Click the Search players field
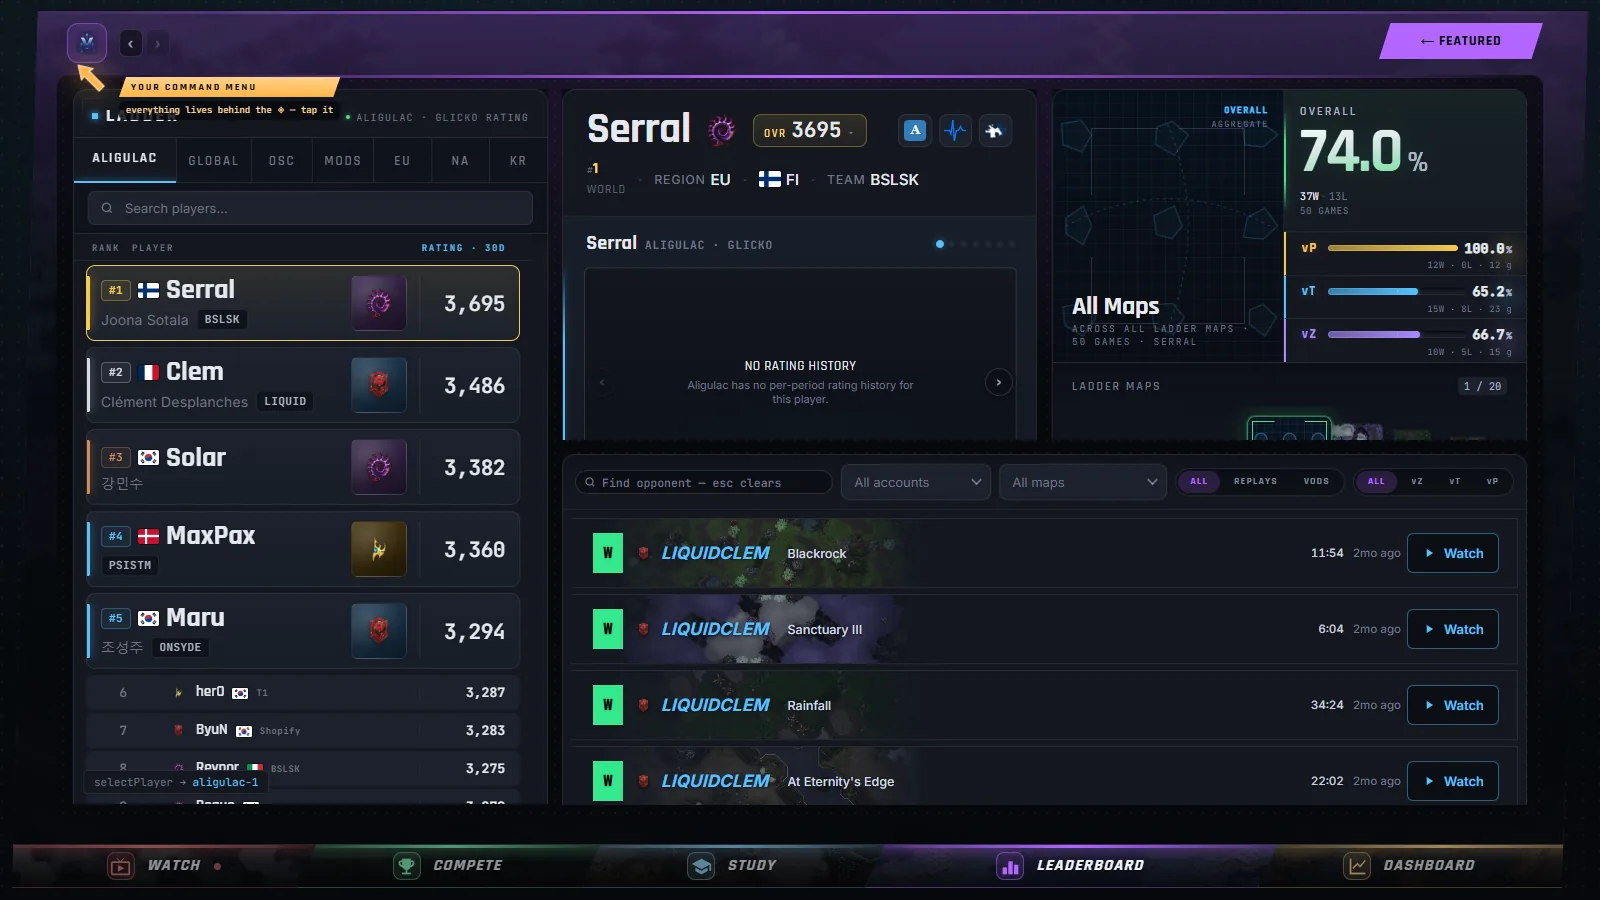Viewport: 1600px width, 900px height. pyautogui.click(x=310, y=208)
